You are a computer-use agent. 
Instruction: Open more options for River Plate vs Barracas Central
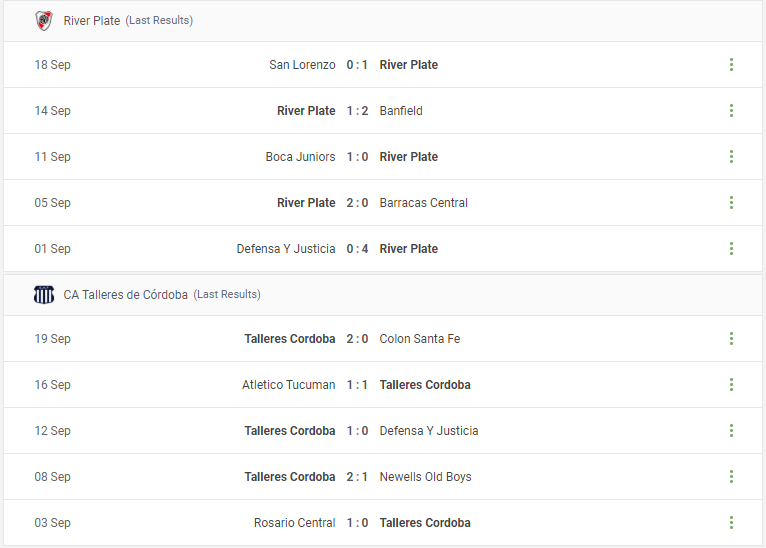pyautogui.click(x=731, y=202)
